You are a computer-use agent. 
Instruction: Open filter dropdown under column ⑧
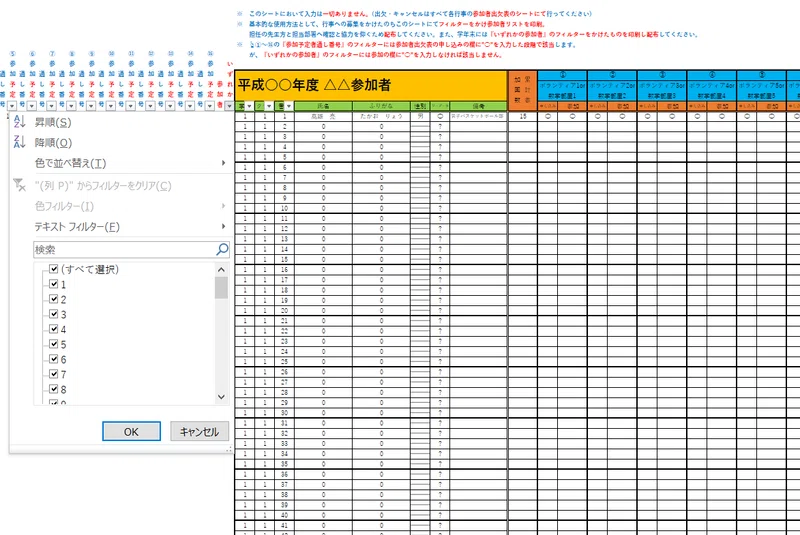tap(71, 106)
